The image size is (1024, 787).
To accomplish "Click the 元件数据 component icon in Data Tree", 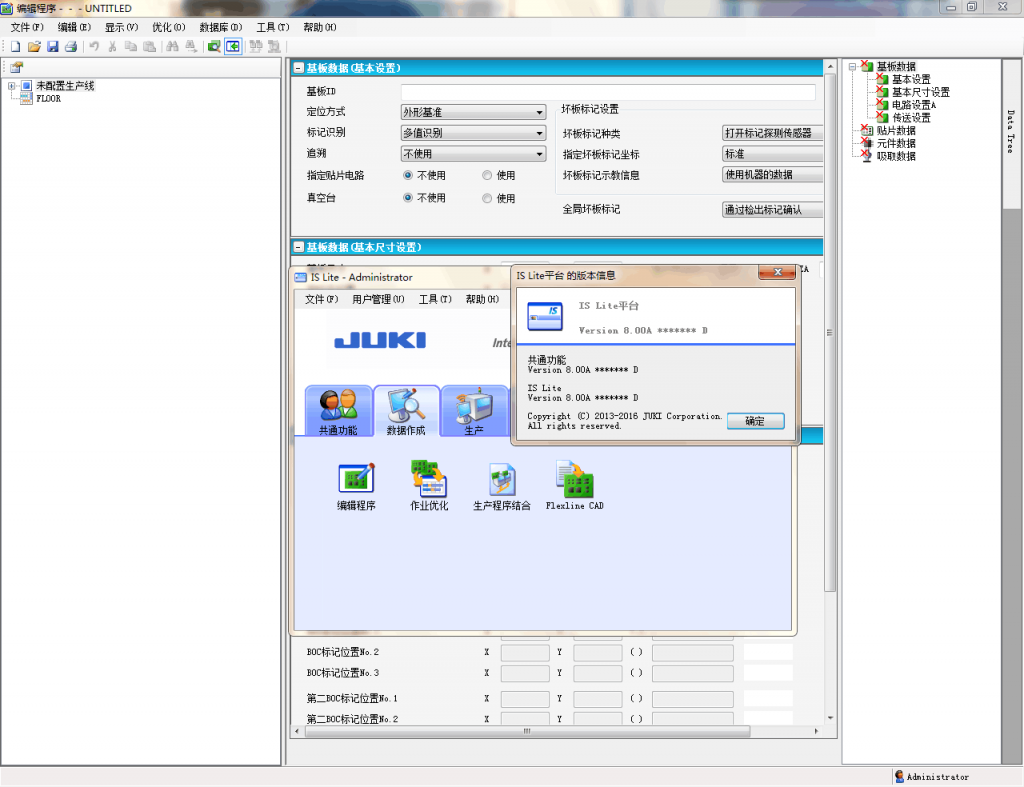I will point(867,143).
